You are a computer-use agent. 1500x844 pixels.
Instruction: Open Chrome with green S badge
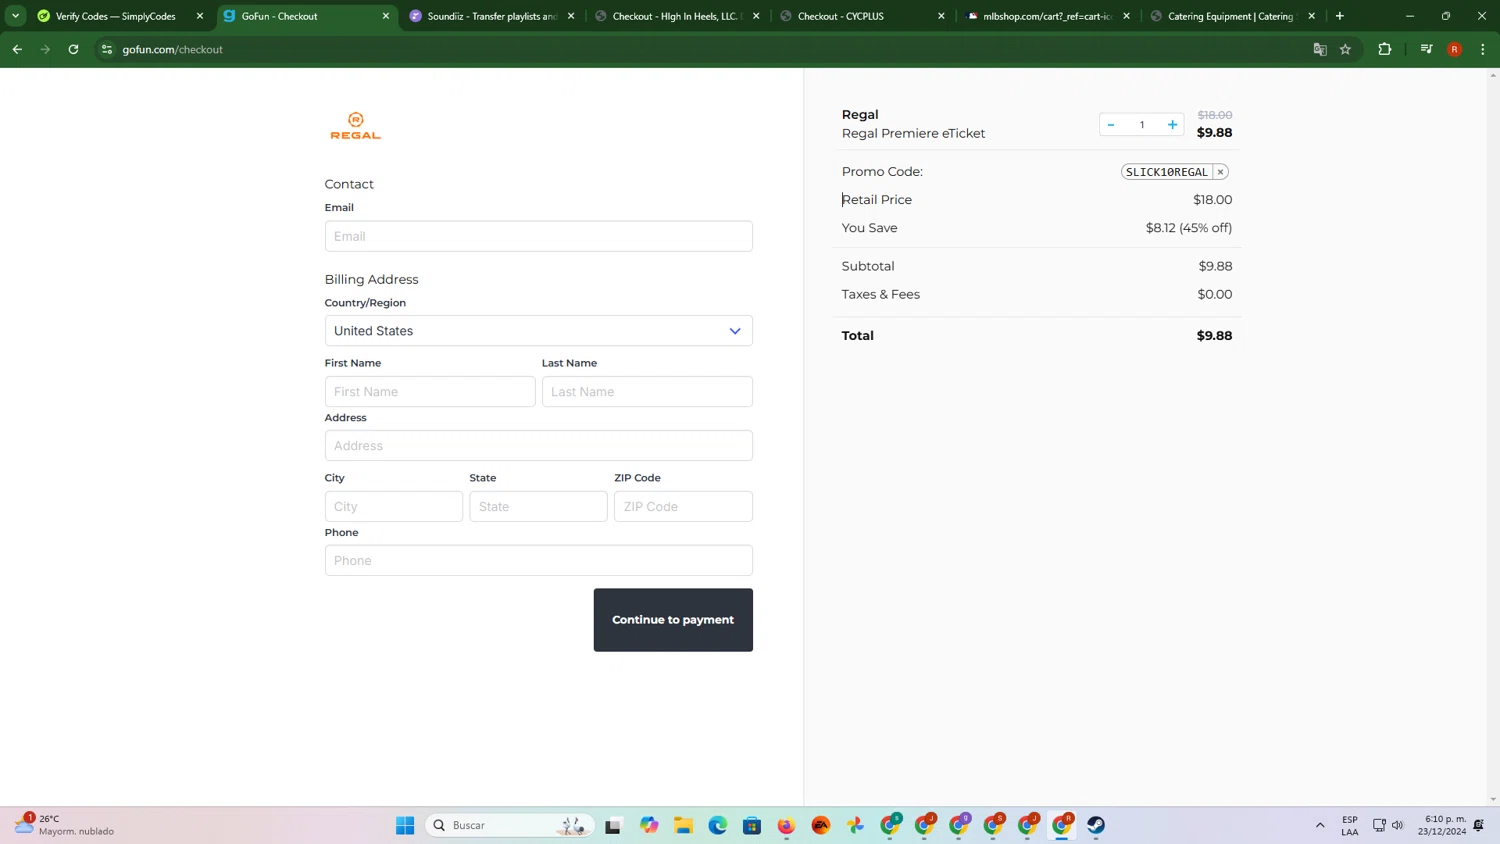tap(890, 825)
